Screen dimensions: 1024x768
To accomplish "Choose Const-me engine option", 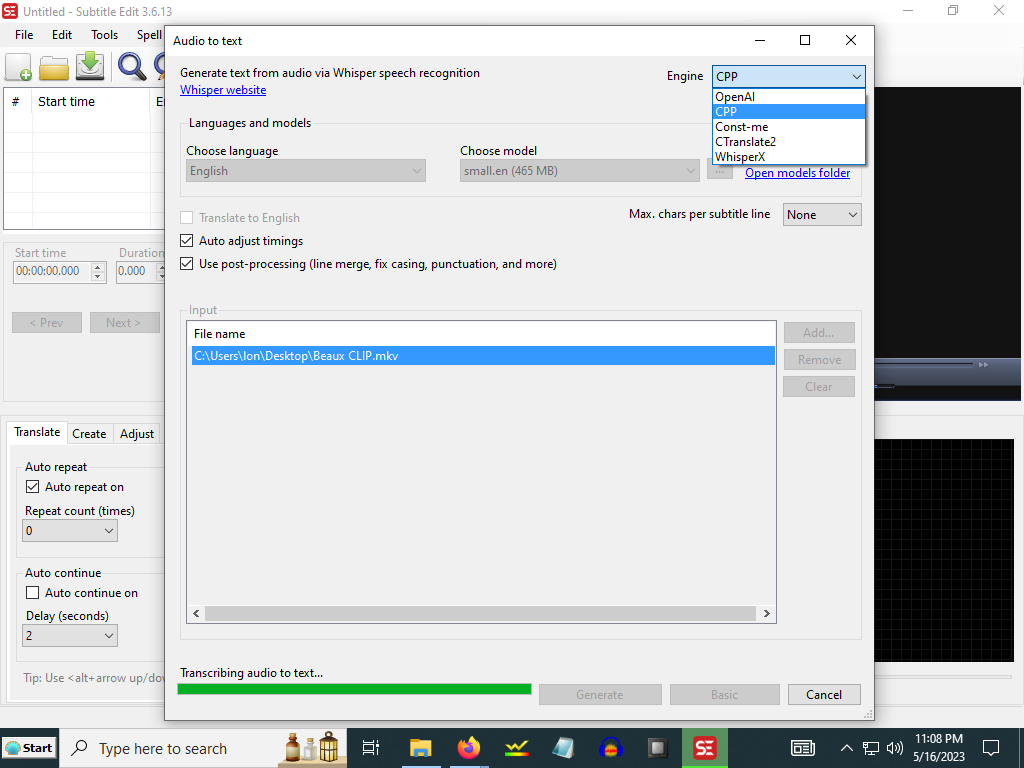I will pos(788,127).
